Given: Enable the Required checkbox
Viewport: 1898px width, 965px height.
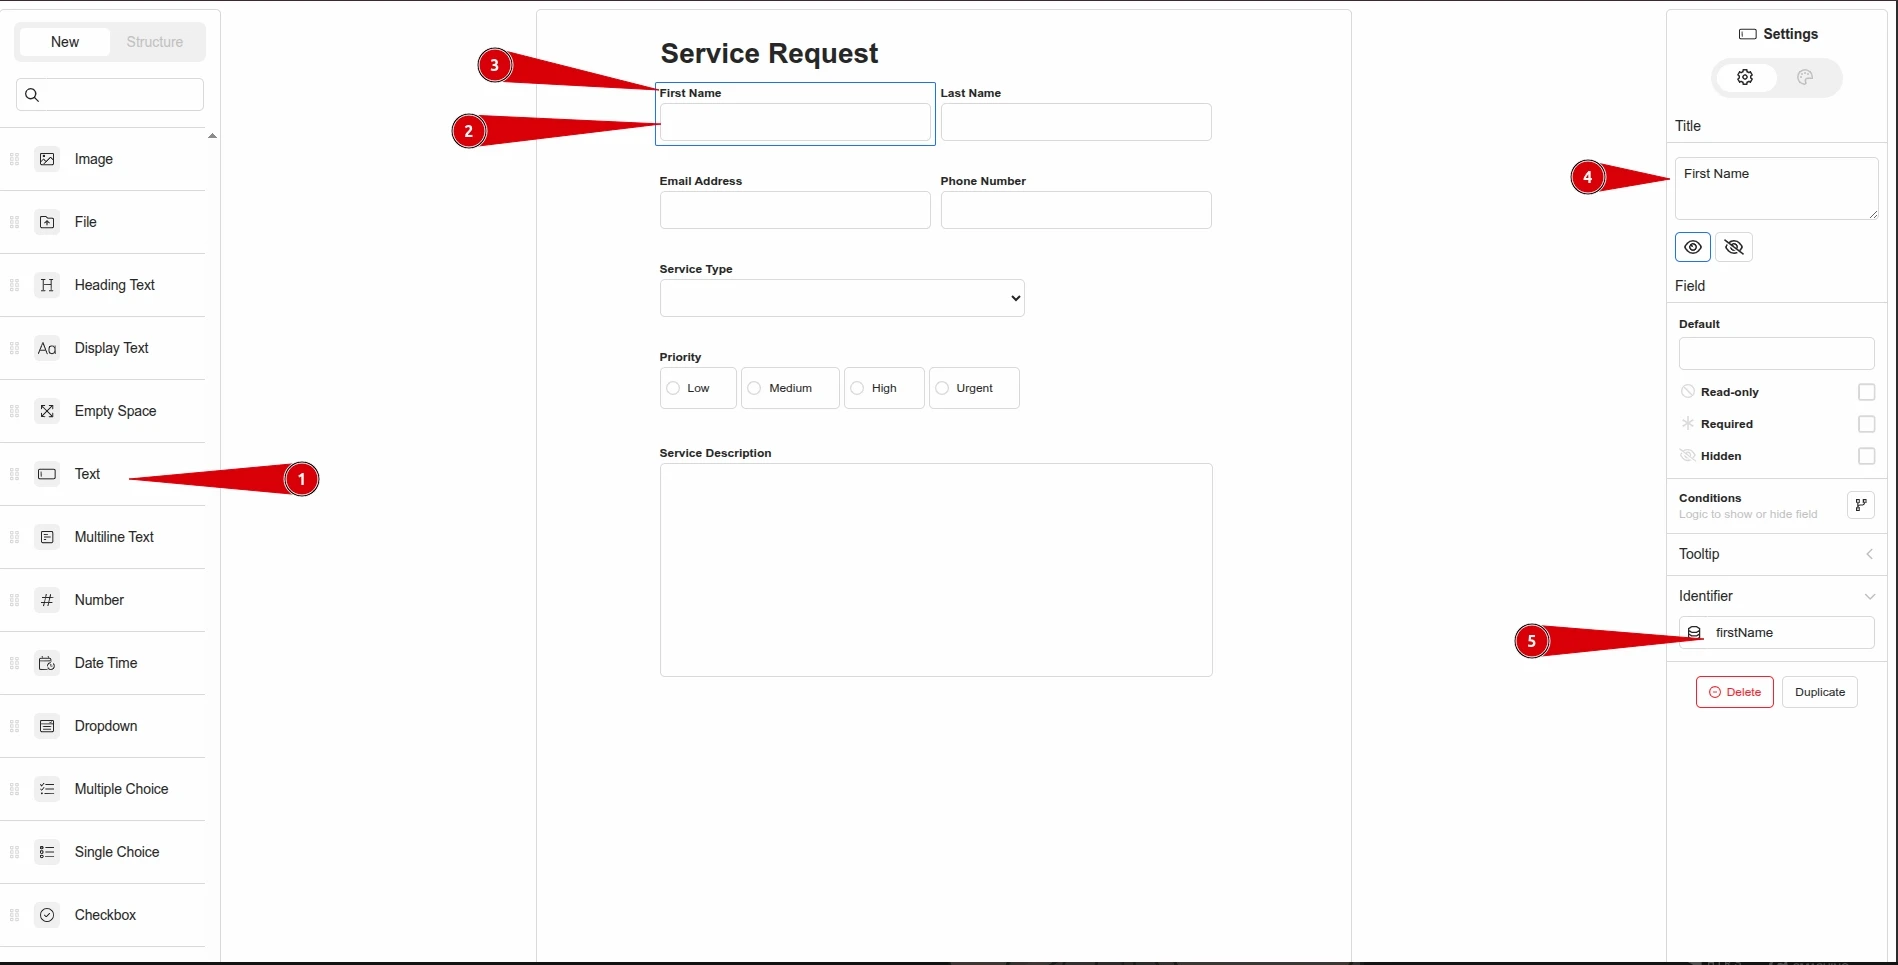Looking at the screenshot, I should click(x=1866, y=424).
